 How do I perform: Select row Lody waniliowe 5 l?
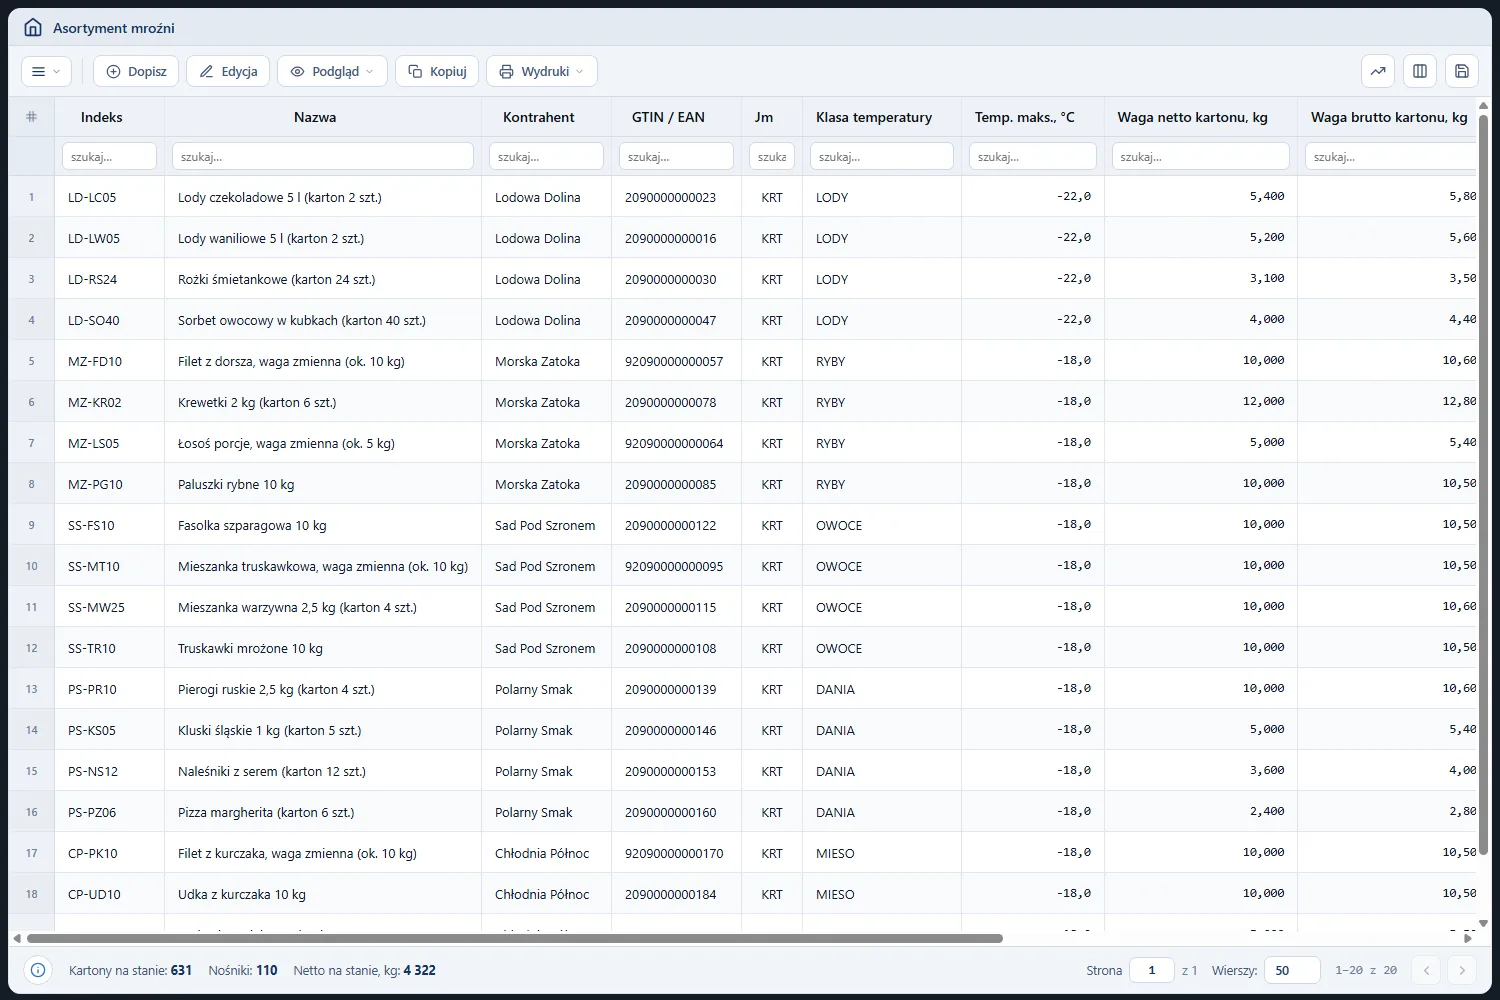point(745,238)
